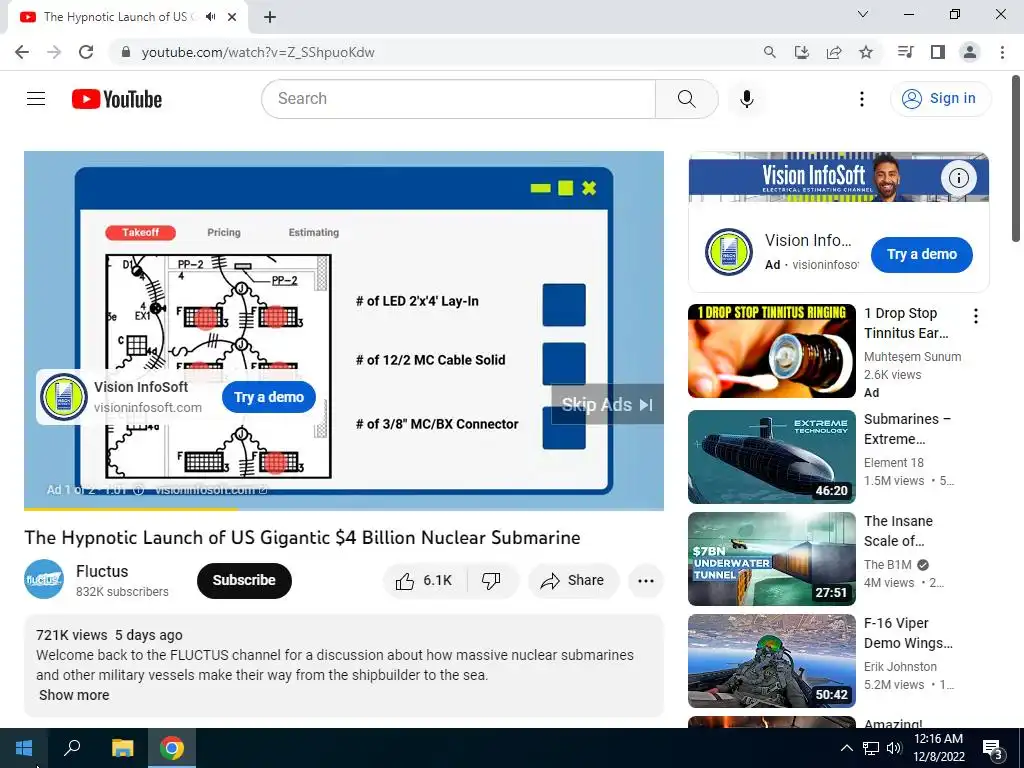Viewport: 1024px width, 768px height.
Task: Open more actions ellipsis under video
Action: [646, 581]
